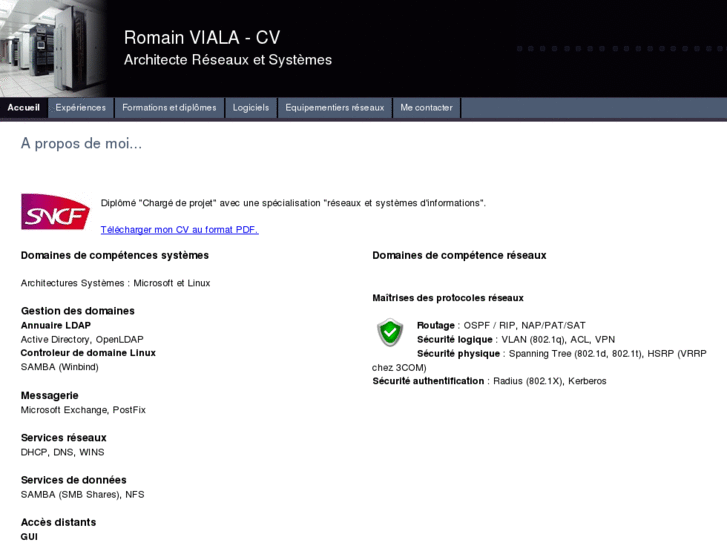Click the Architecte Réseaux et Systèmes subtitle
The width and height of the screenshot is (727, 545).
(x=228, y=60)
